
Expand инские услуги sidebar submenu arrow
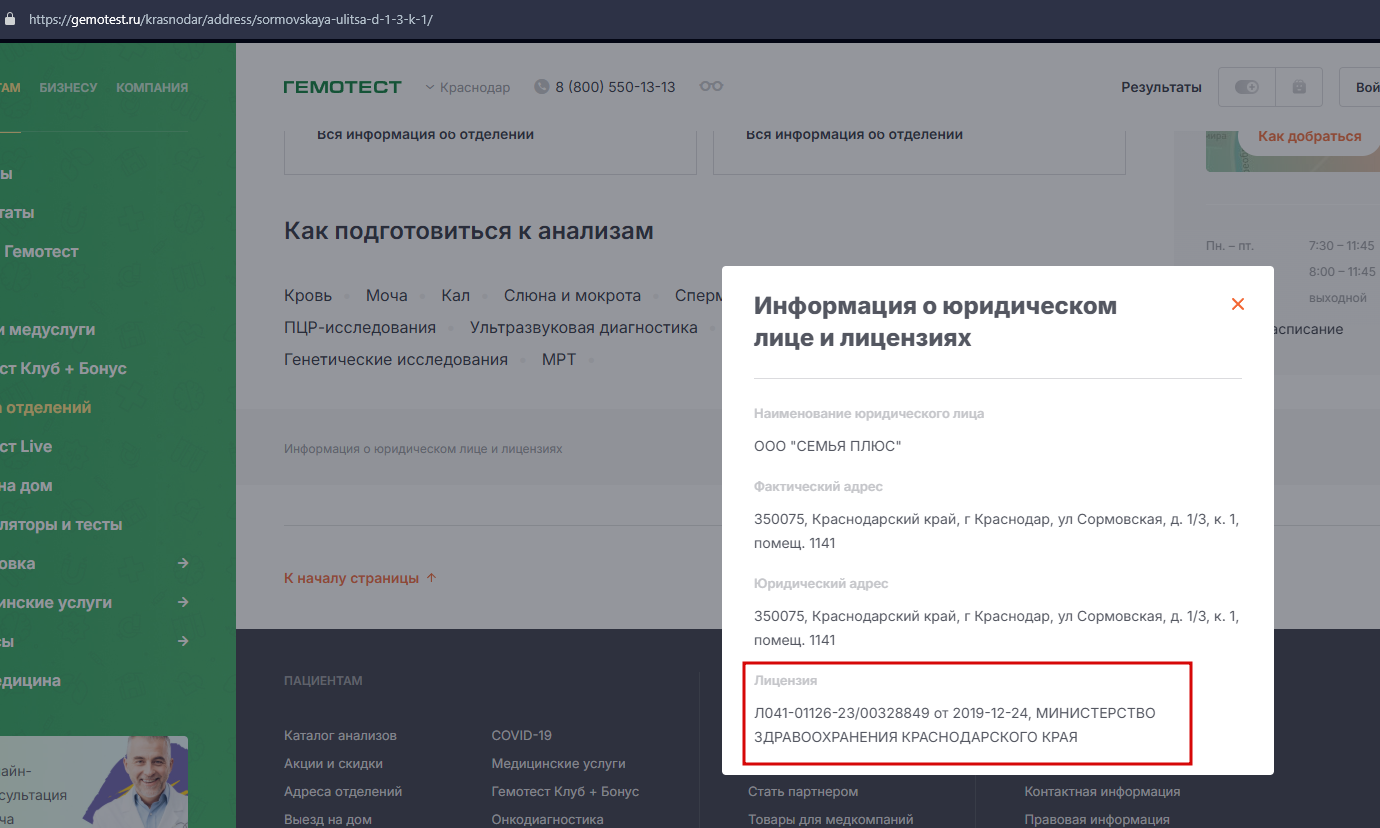(x=183, y=602)
